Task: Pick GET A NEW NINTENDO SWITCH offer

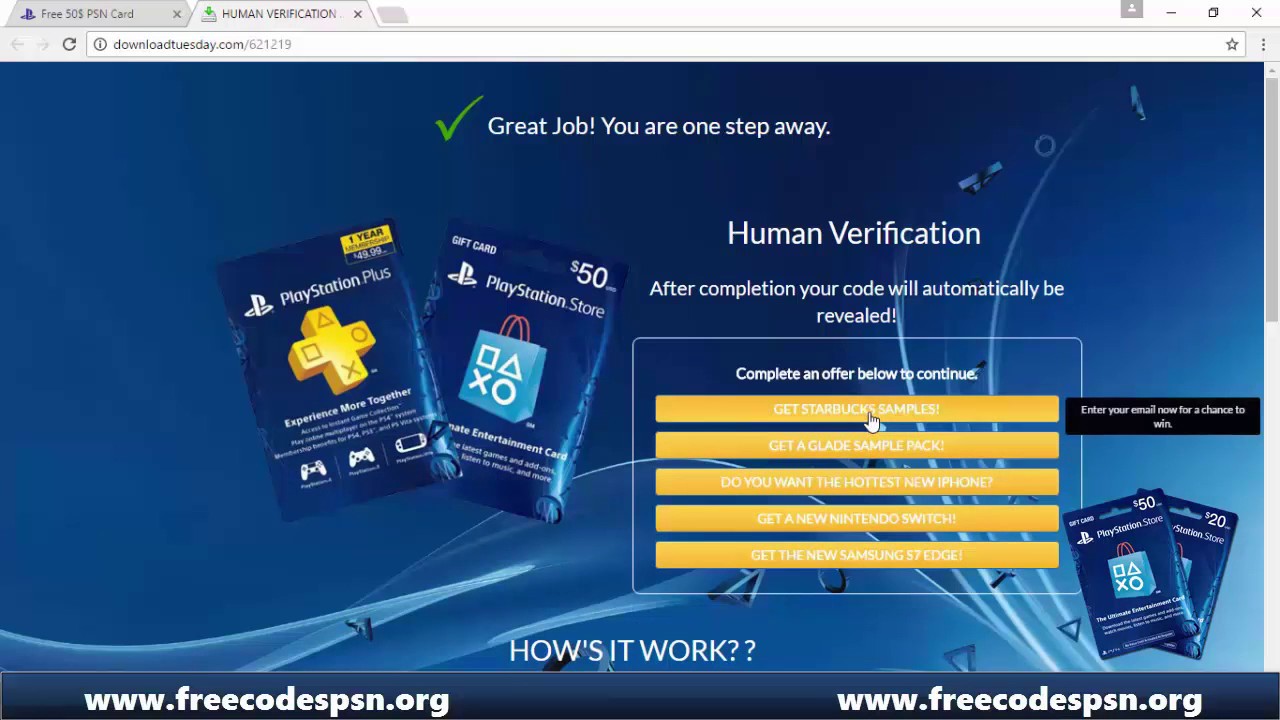Action: 857,518
